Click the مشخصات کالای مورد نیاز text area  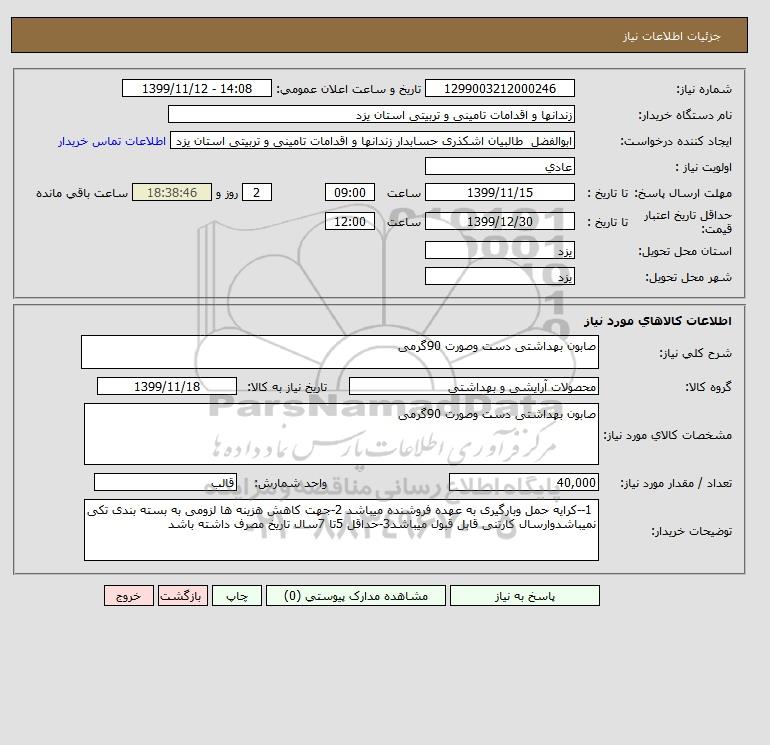[x=341, y=434]
